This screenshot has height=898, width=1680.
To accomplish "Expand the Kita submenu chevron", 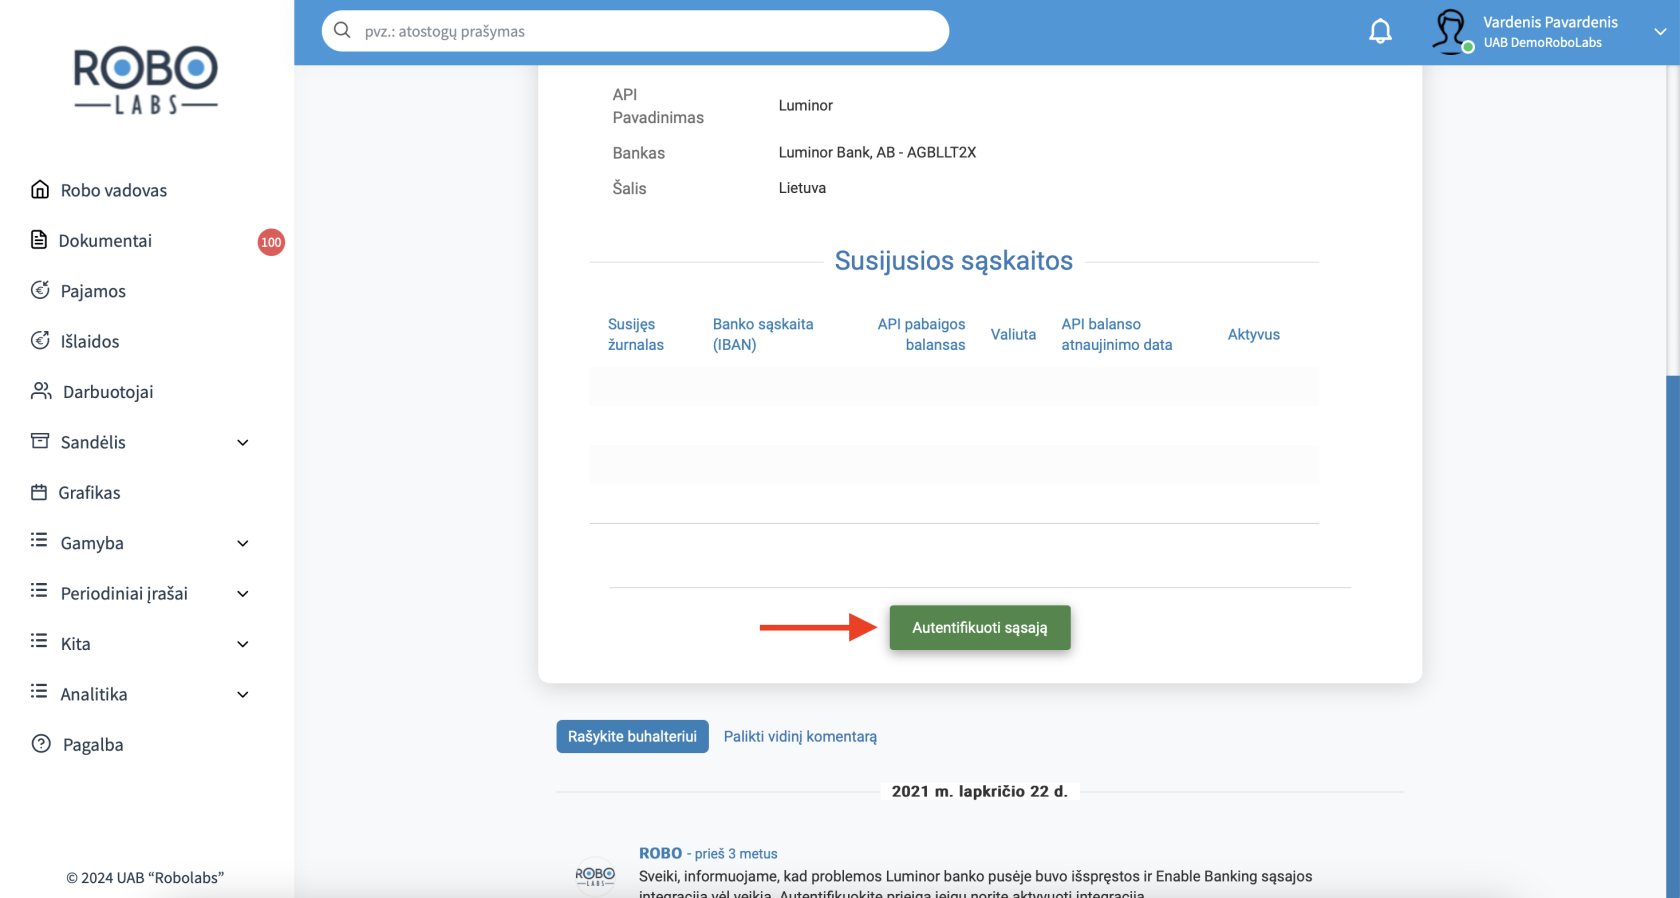I will (243, 644).
